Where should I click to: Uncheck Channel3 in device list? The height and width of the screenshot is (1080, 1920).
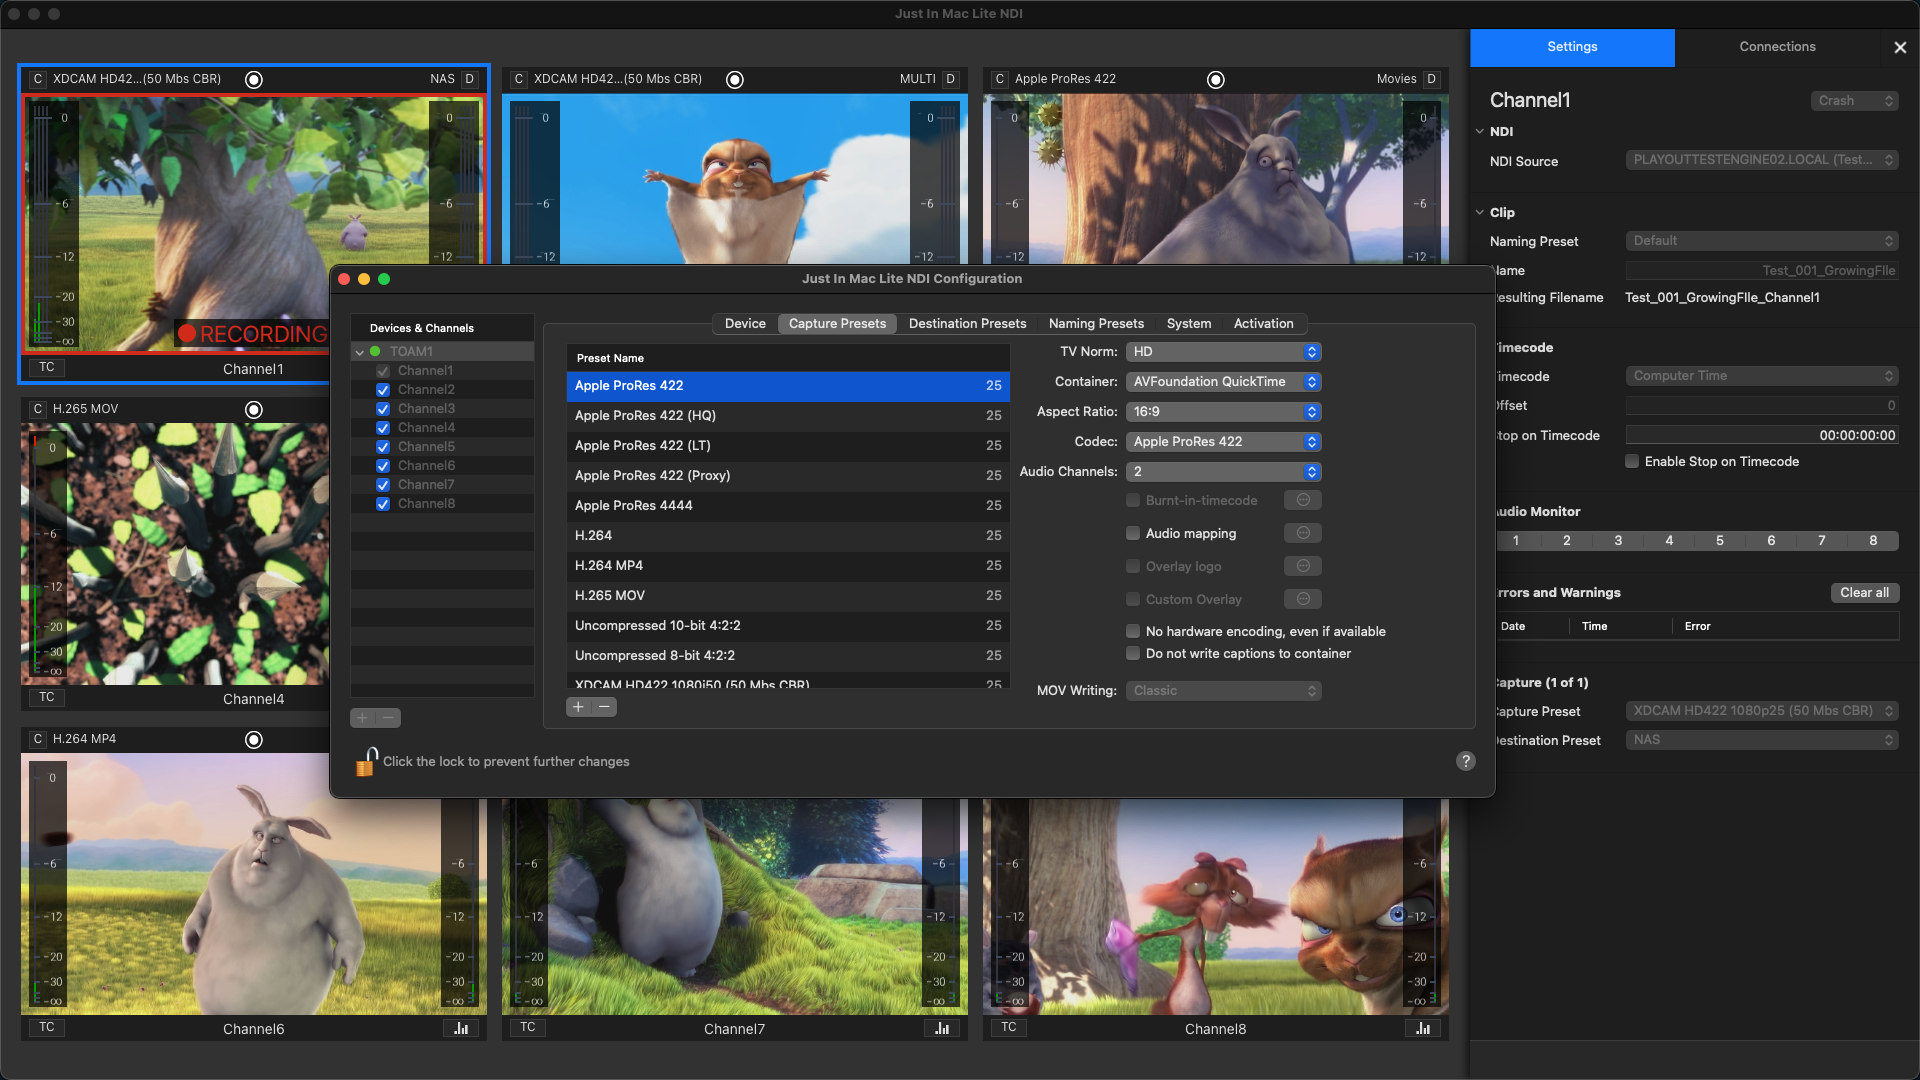(383, 409)
